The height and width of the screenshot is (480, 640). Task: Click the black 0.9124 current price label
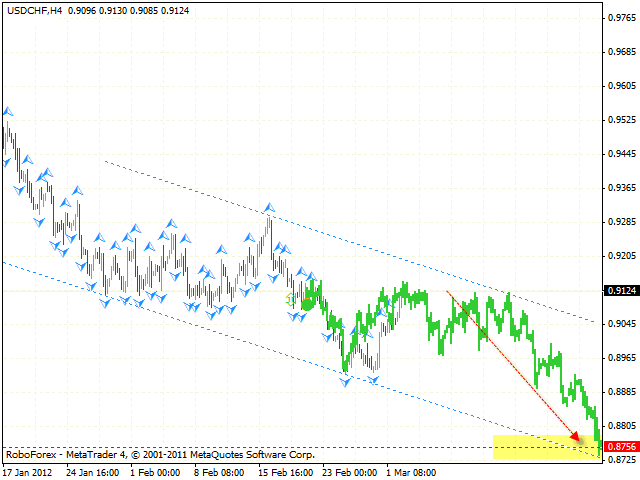pyautogui.click(x=621, y=291)
